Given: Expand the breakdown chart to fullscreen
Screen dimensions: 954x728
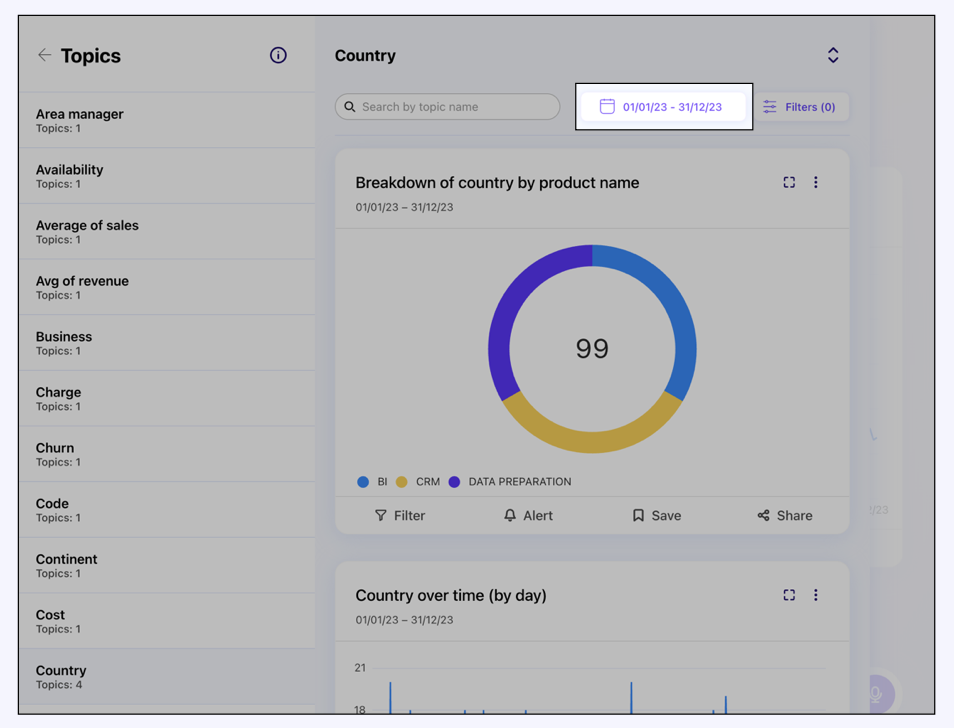Looking at the screenshot, I should point(789,182).
